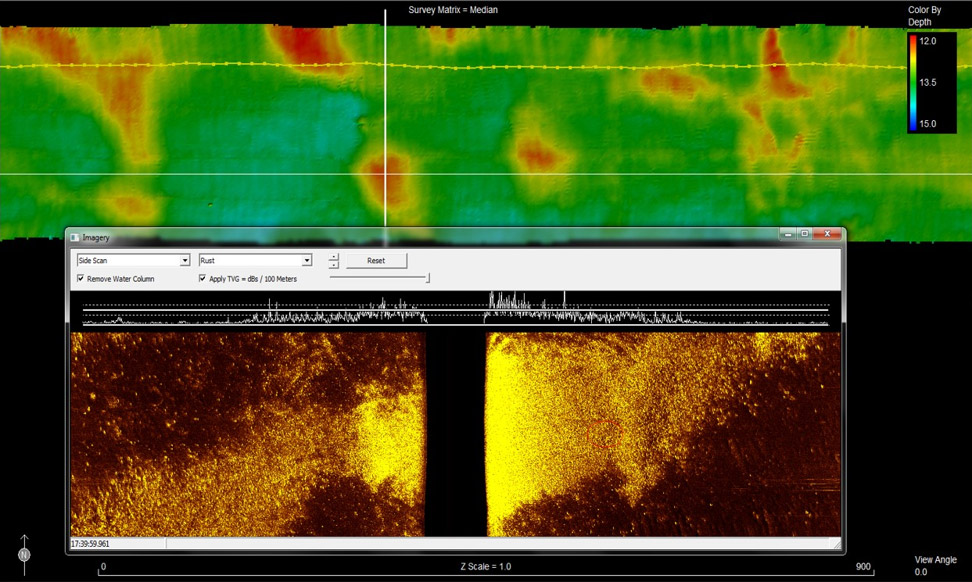
Task: Open the Side Scan data type dropdown
Action: 183,260
